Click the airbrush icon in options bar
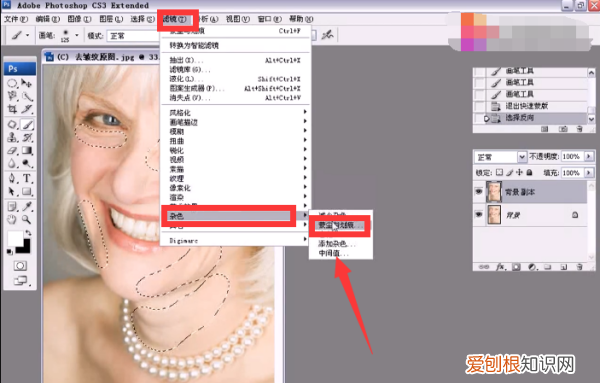This screenshot has width=600, height=383. 328,35
